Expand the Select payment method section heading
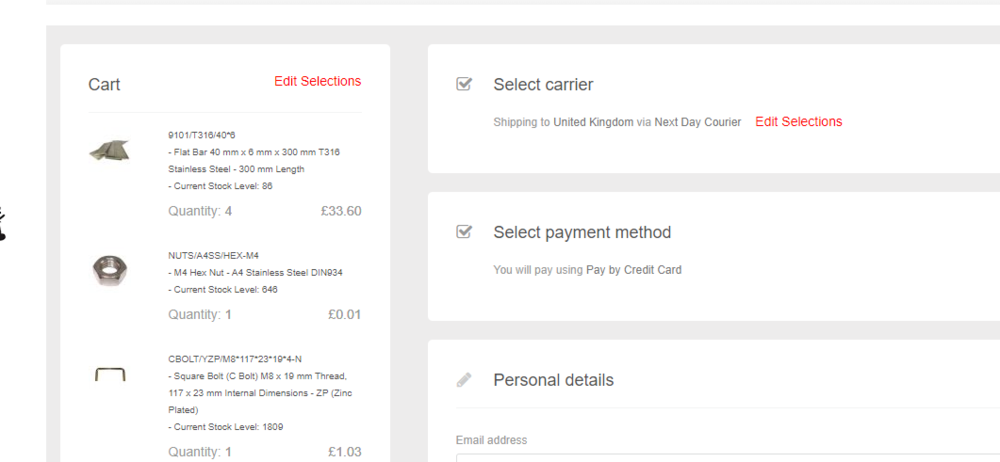The width and height of the screenshot is (1000, 462). point(582,232)
